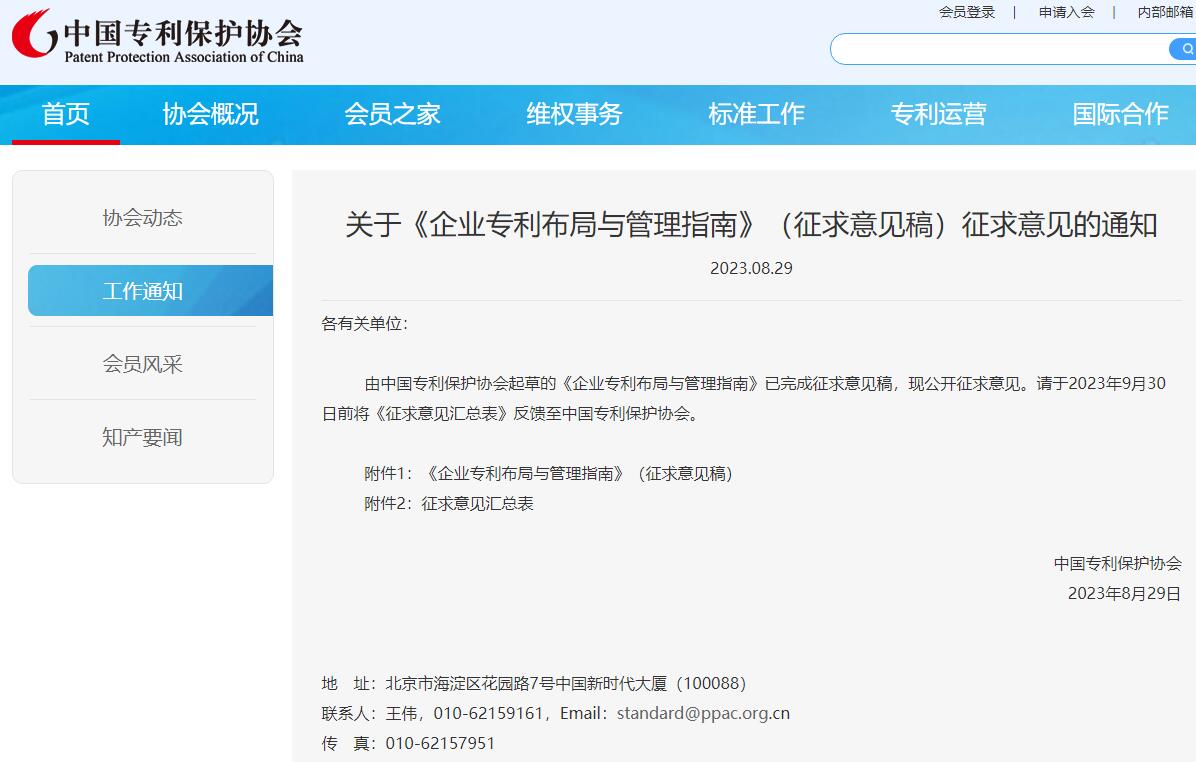The width and height of the screenshot is (1196, 762).
Task: Open 会员风采 in the sidebar
Action: pyautogui.click(x=142, y=364)
